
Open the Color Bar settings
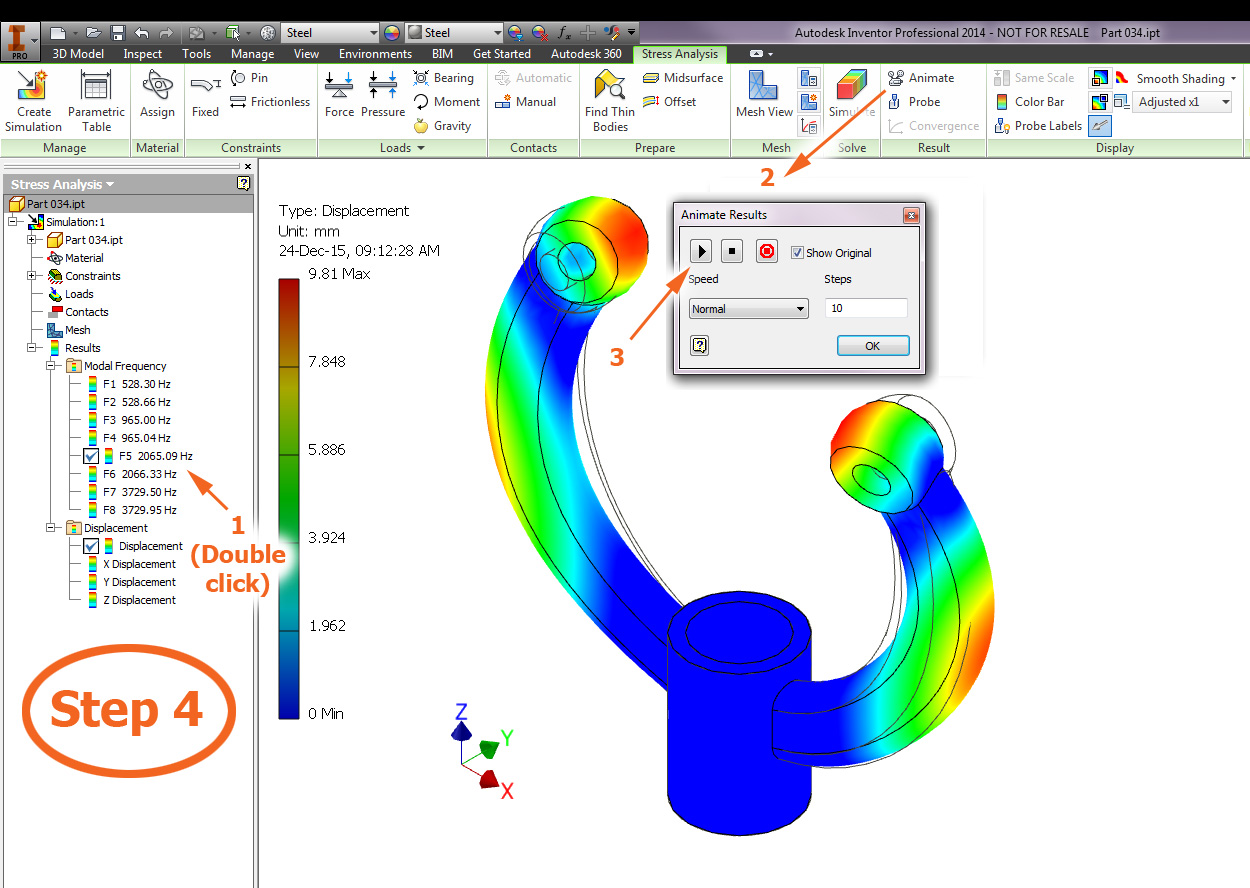point(1030,102)
